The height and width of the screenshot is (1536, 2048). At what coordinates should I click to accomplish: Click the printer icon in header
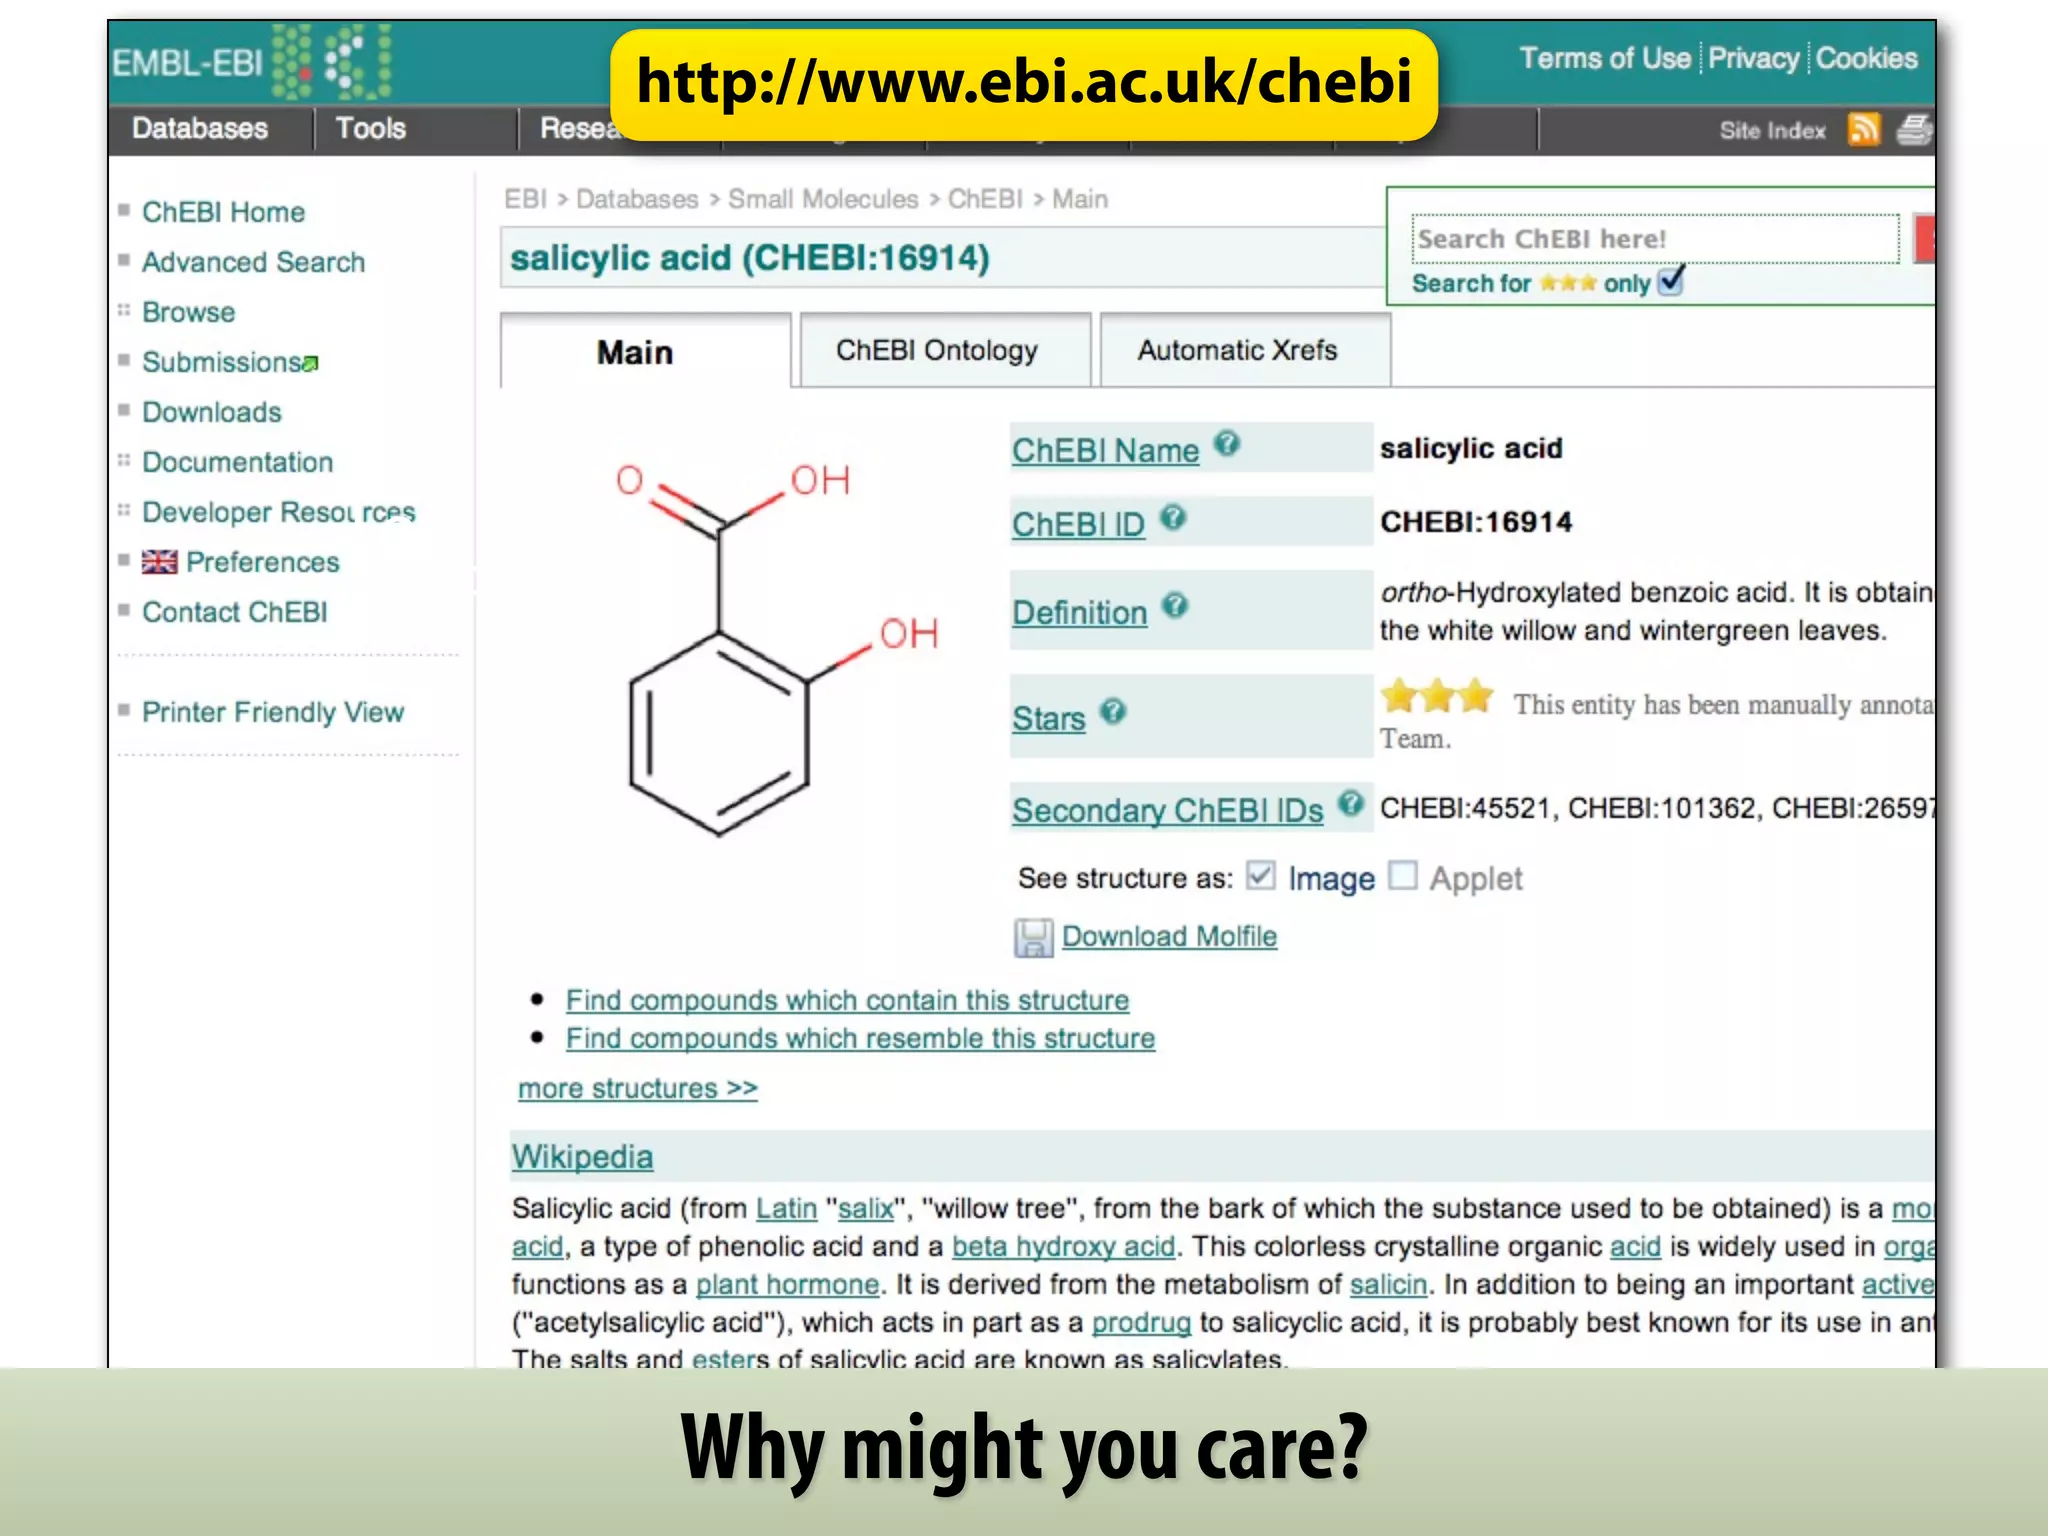[x=1915, y=130]
